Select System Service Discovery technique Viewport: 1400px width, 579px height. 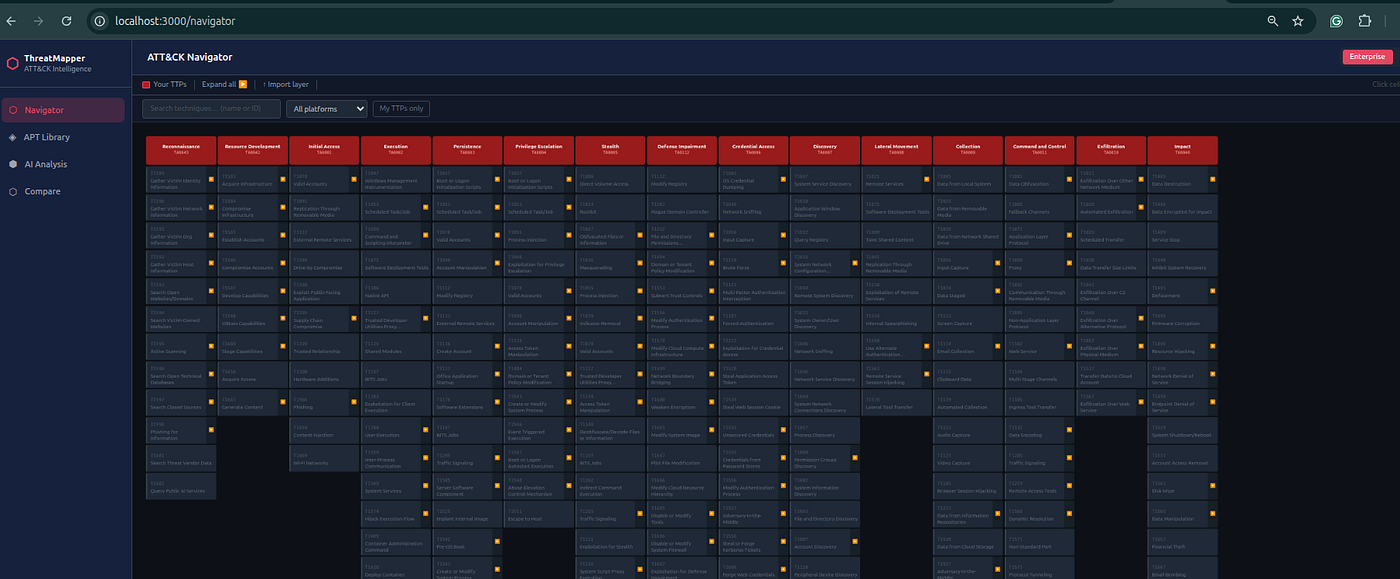pos(825,179)
